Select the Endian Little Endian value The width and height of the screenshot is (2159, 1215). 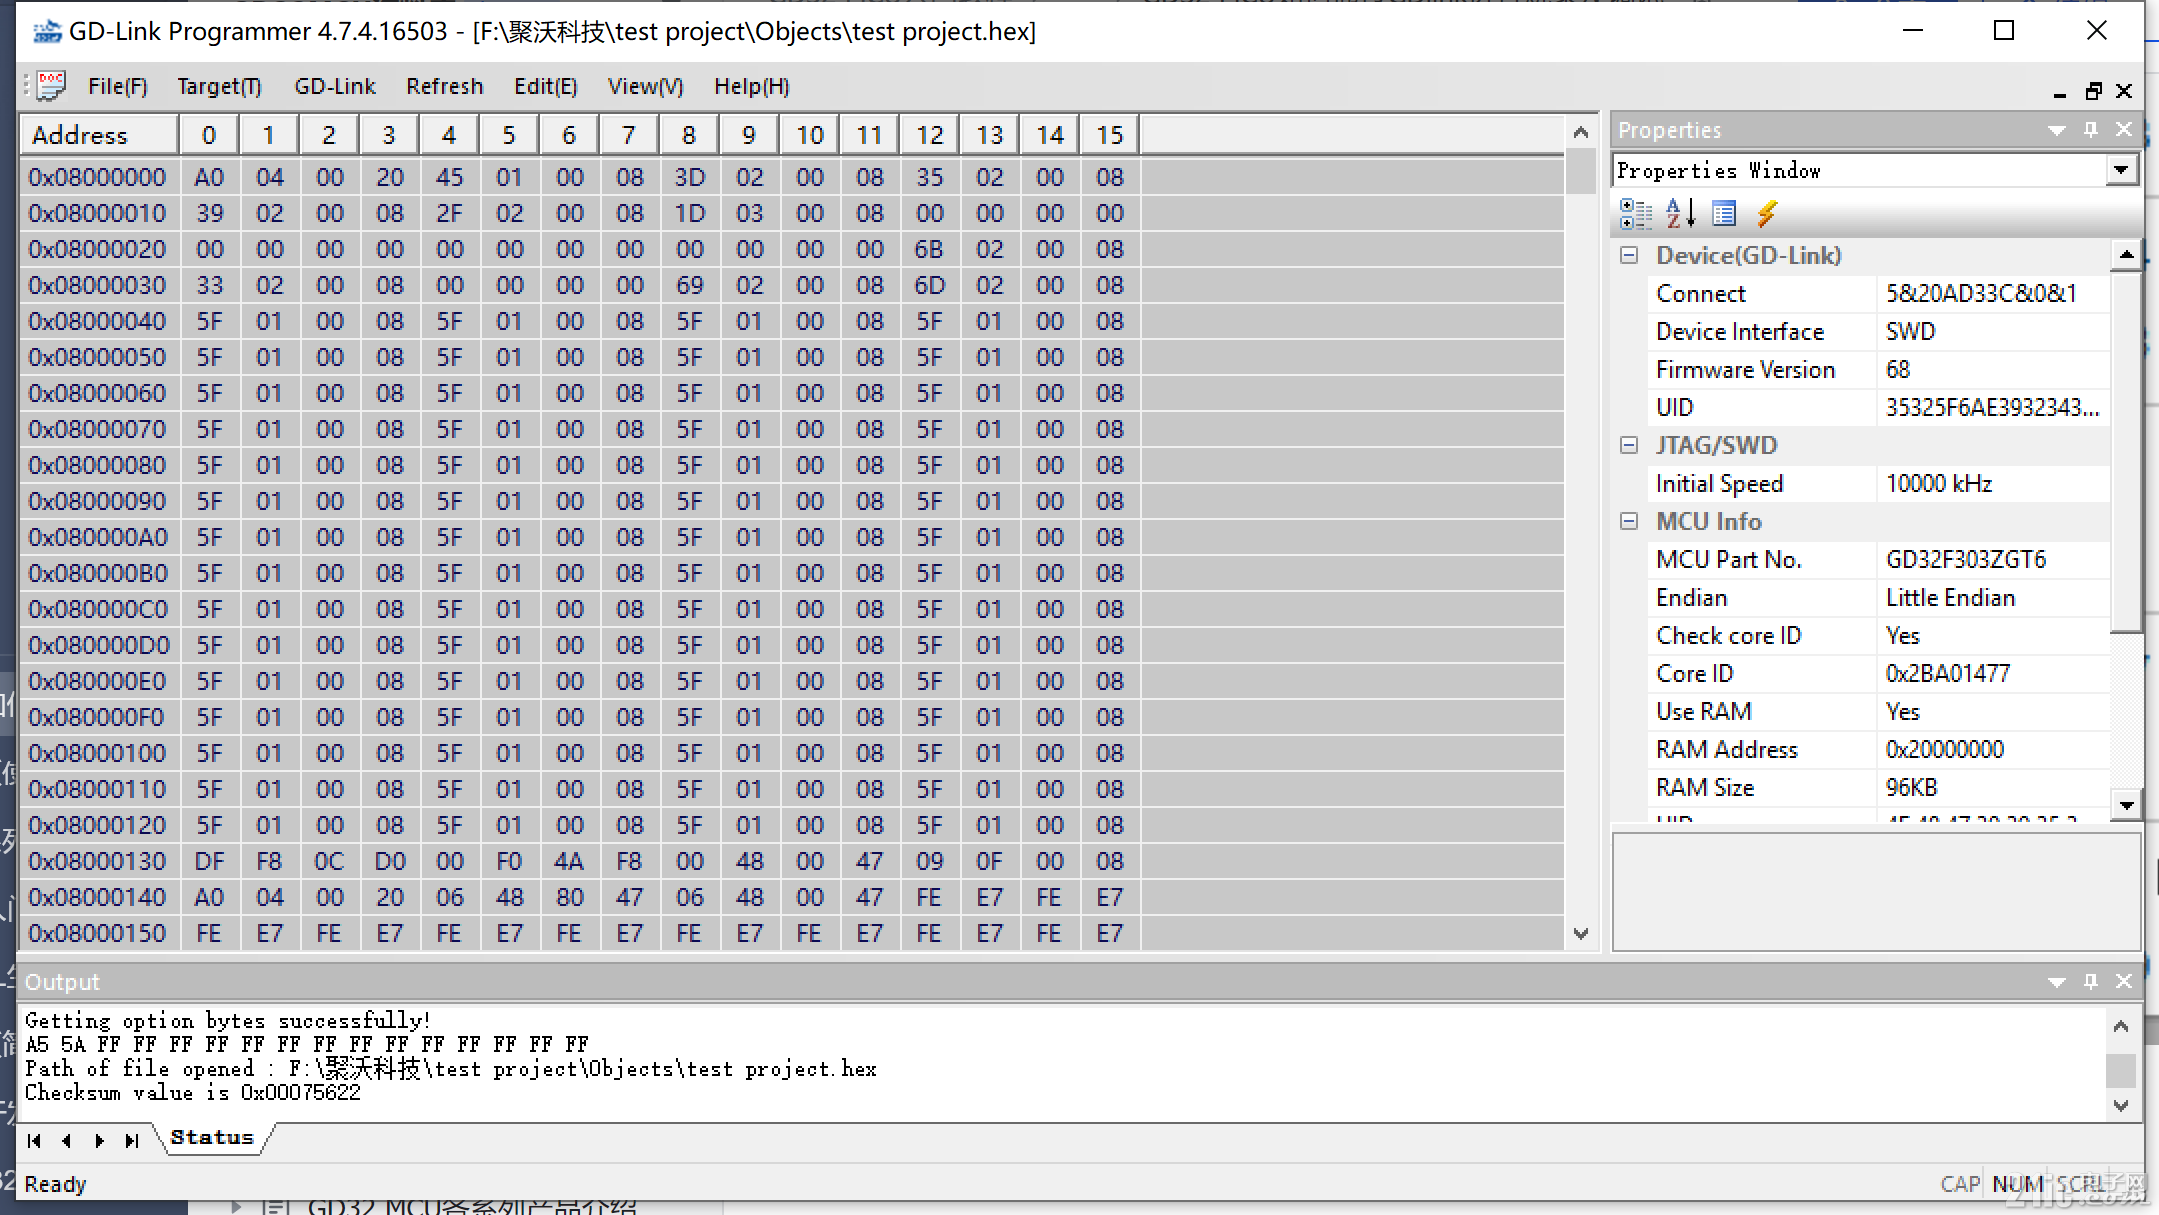pyautogui.click(x=1992, y=597)
